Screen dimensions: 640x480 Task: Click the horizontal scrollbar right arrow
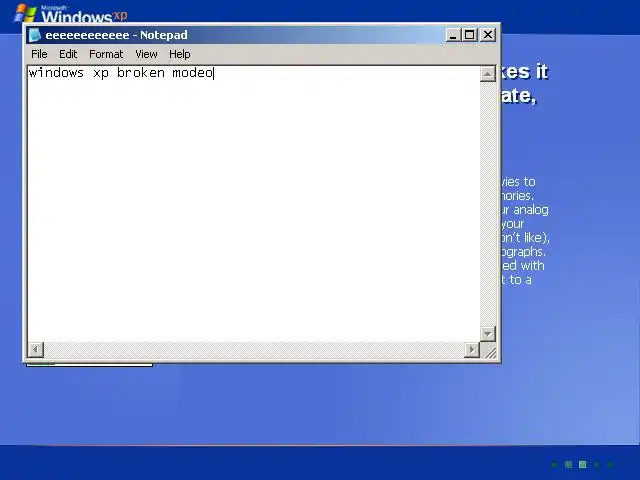(472, 350)
